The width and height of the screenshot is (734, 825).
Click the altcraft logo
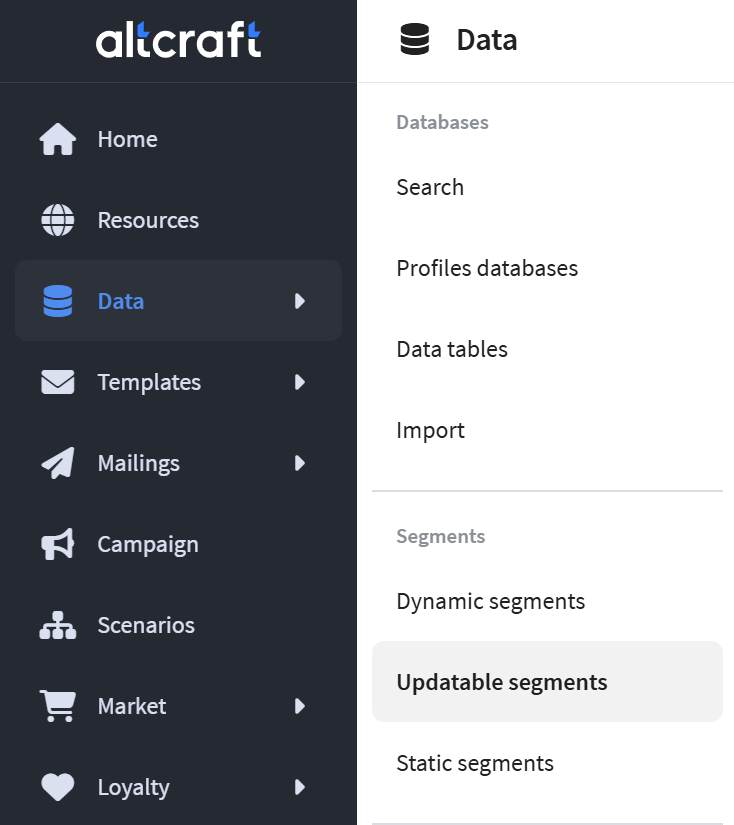[x=178, y=41]
